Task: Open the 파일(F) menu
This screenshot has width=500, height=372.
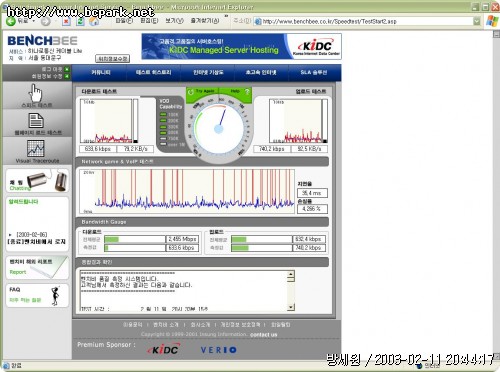Action: tap(124, 21)
